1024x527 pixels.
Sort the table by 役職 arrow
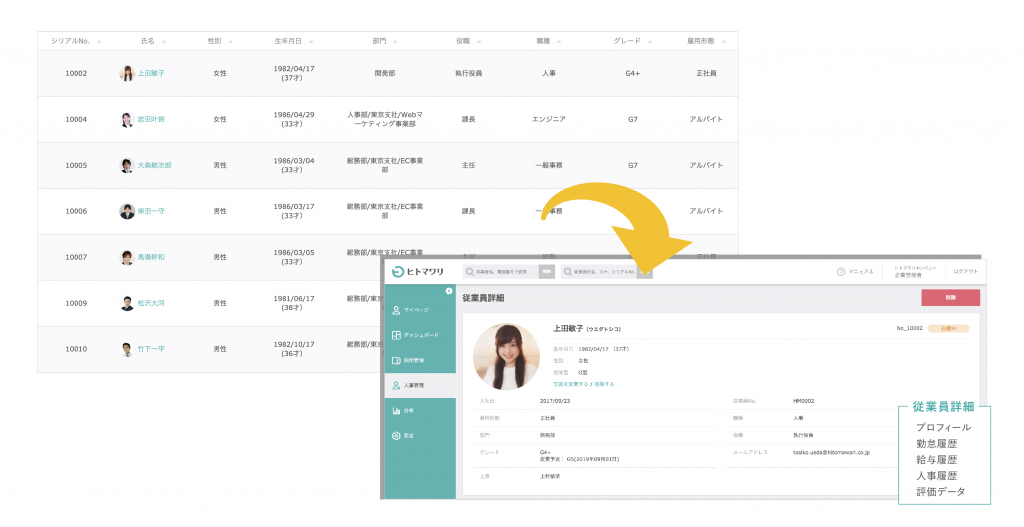[x=479, y=42]
